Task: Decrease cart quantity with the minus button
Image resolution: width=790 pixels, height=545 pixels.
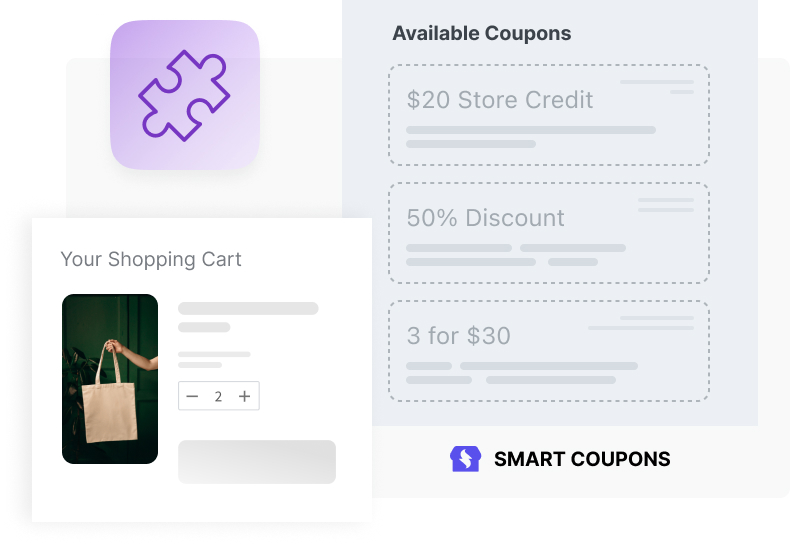Action: tap(192, 397)
